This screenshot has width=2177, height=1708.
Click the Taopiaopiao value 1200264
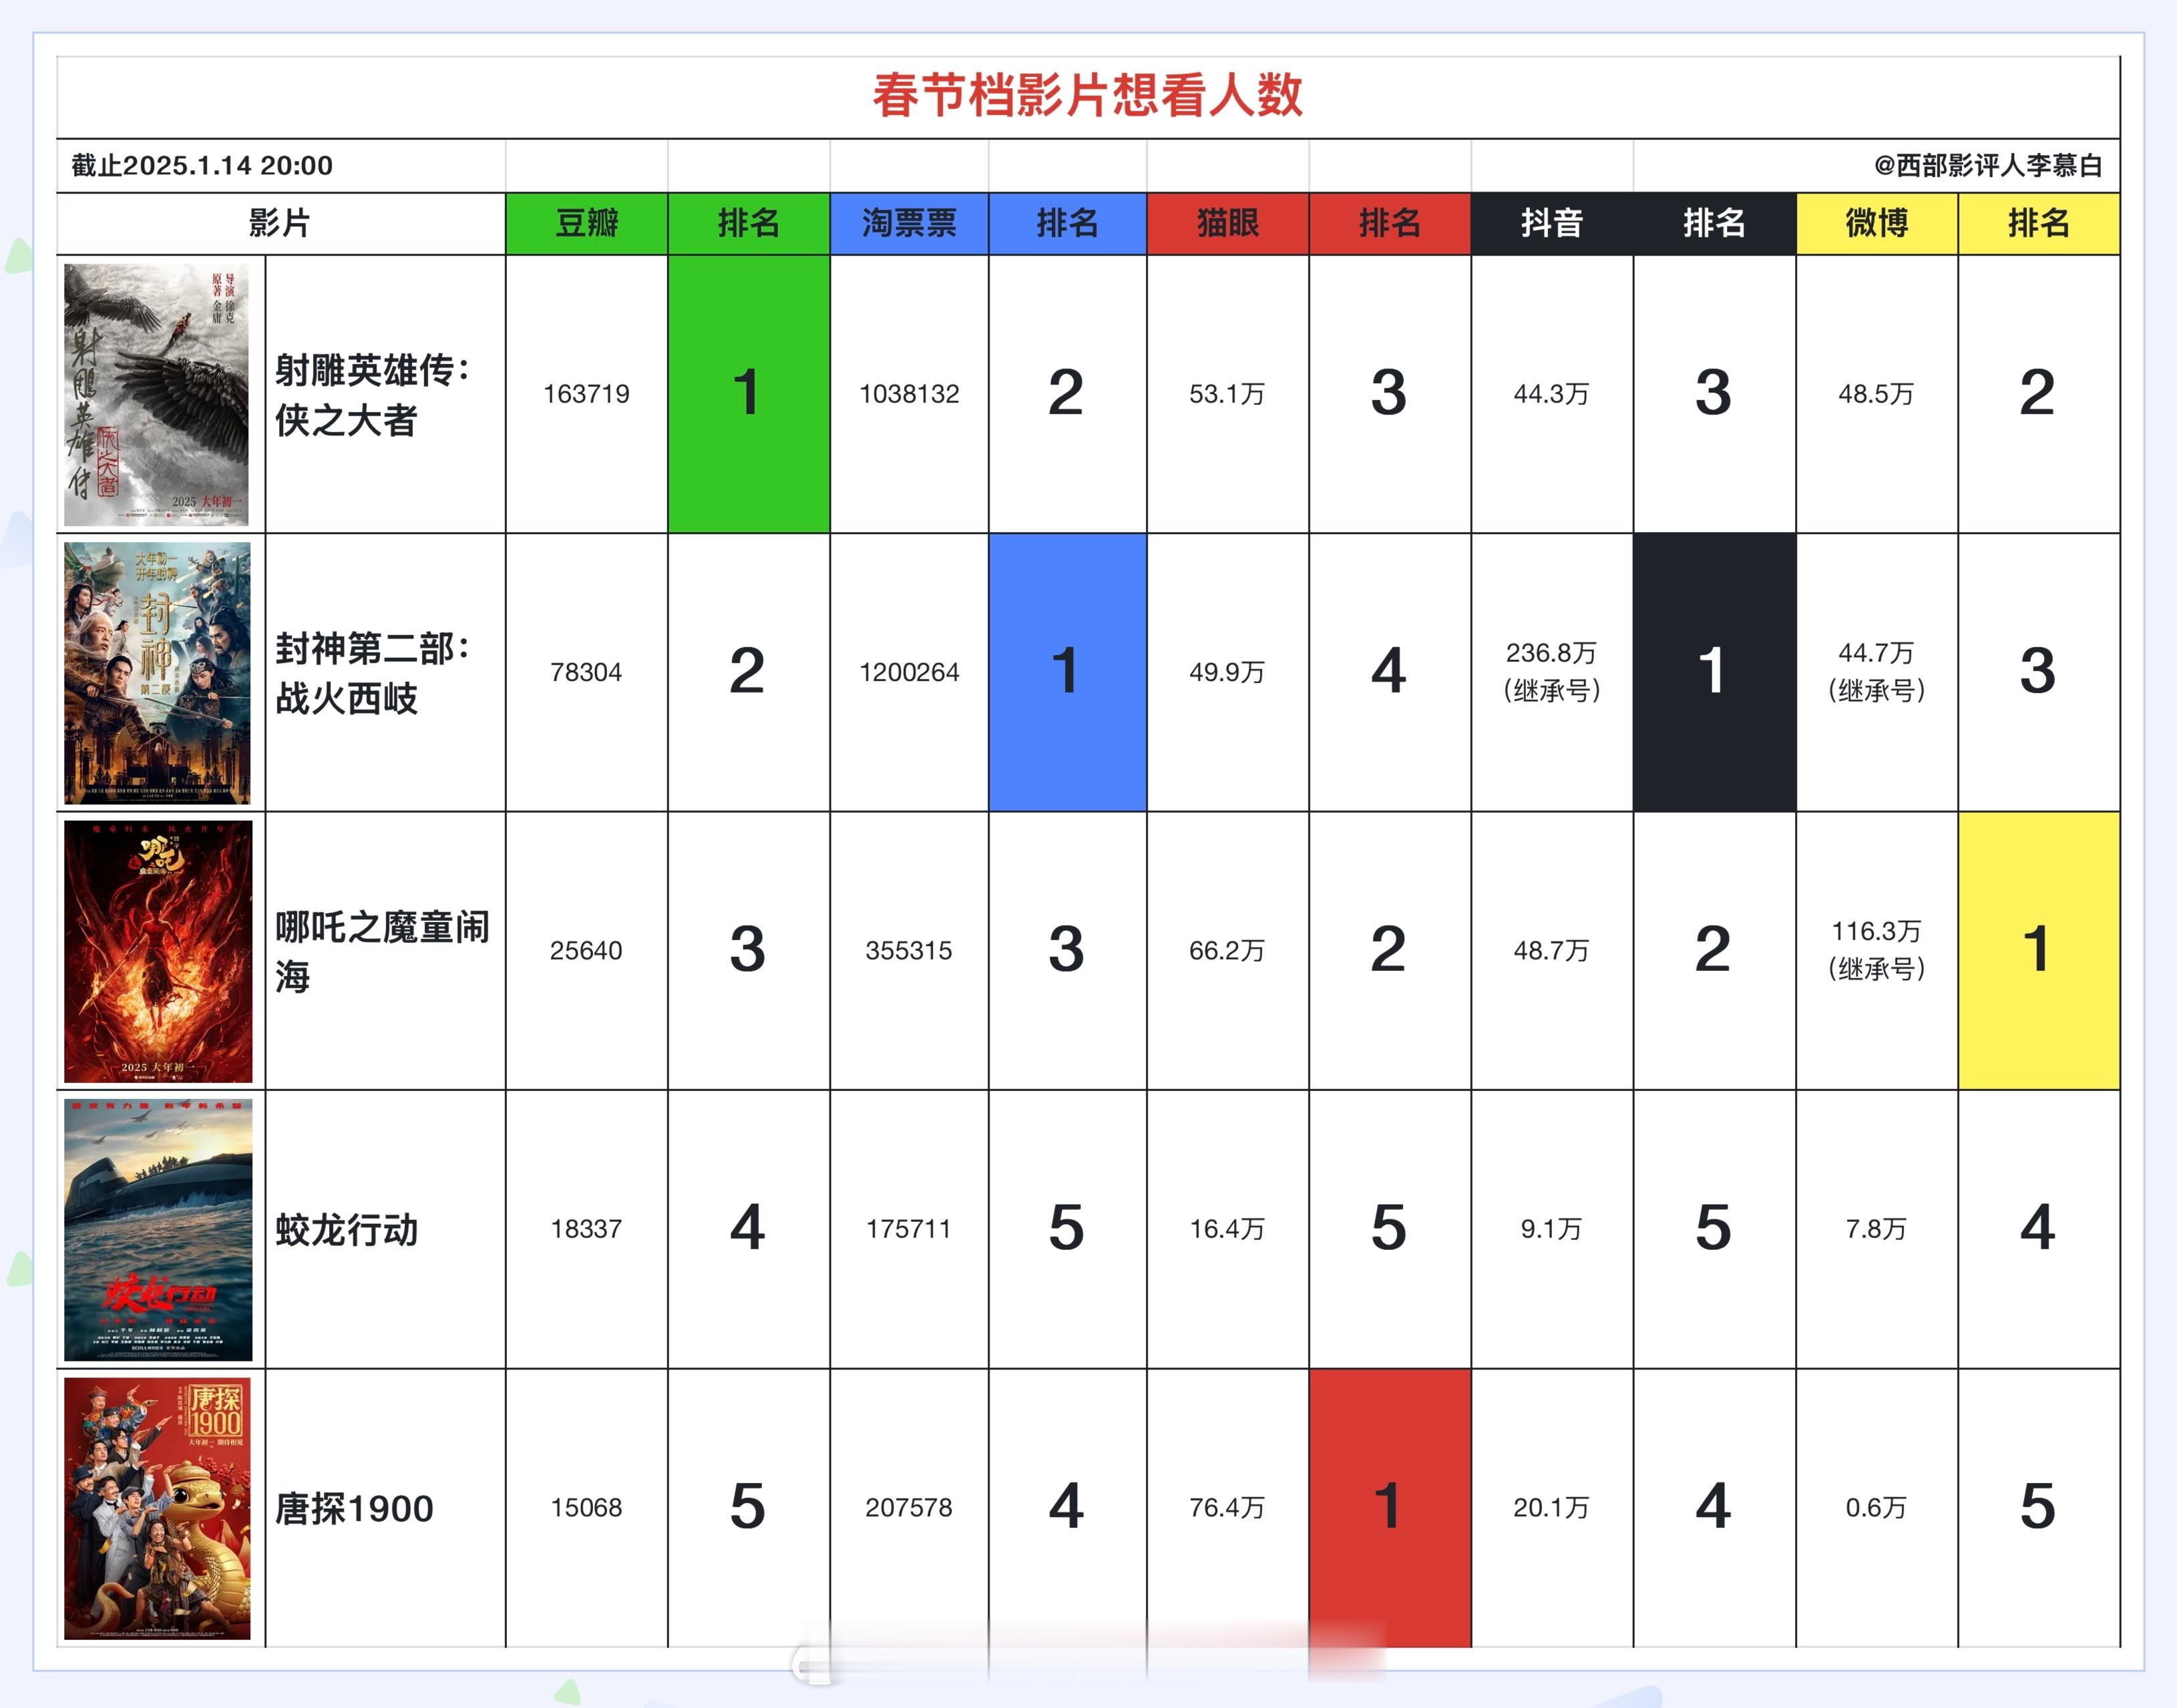[x=909, y=672]
